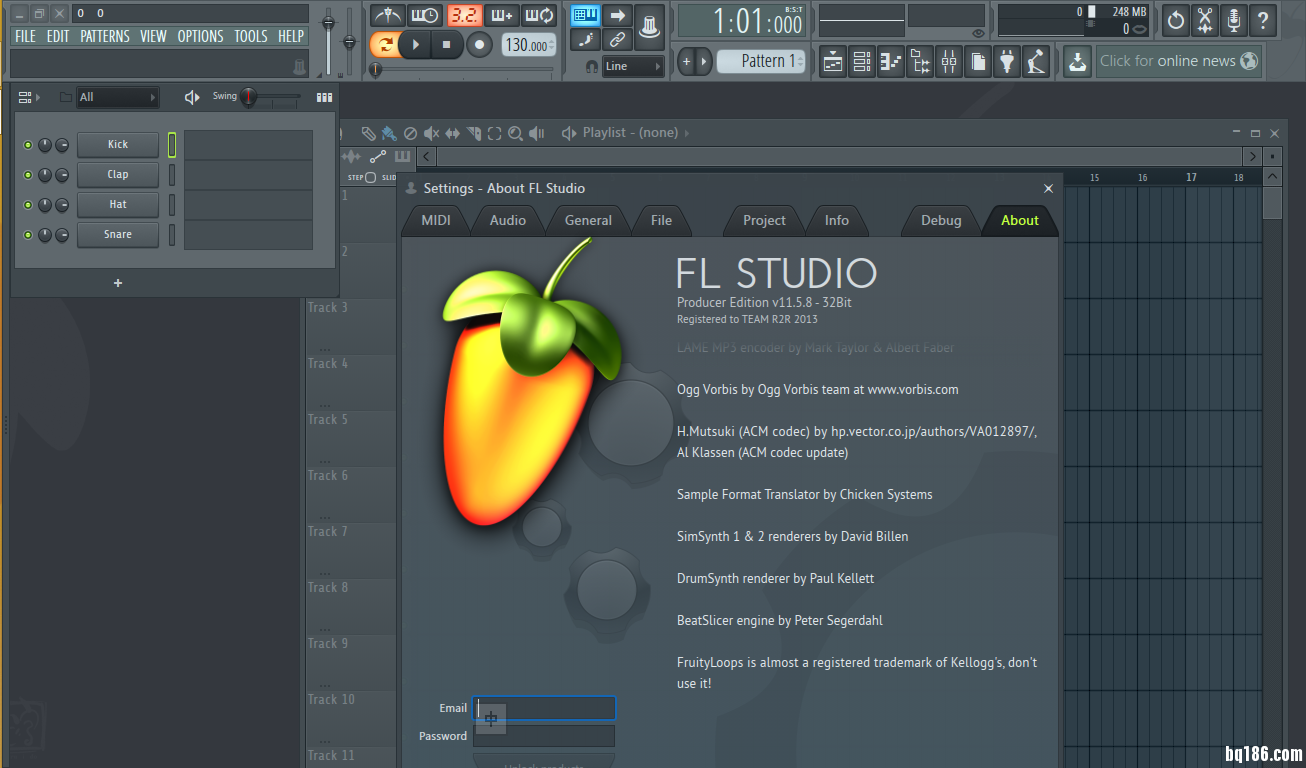
Task: Select the Playlist delete tool
Action: tap(410, 133)
